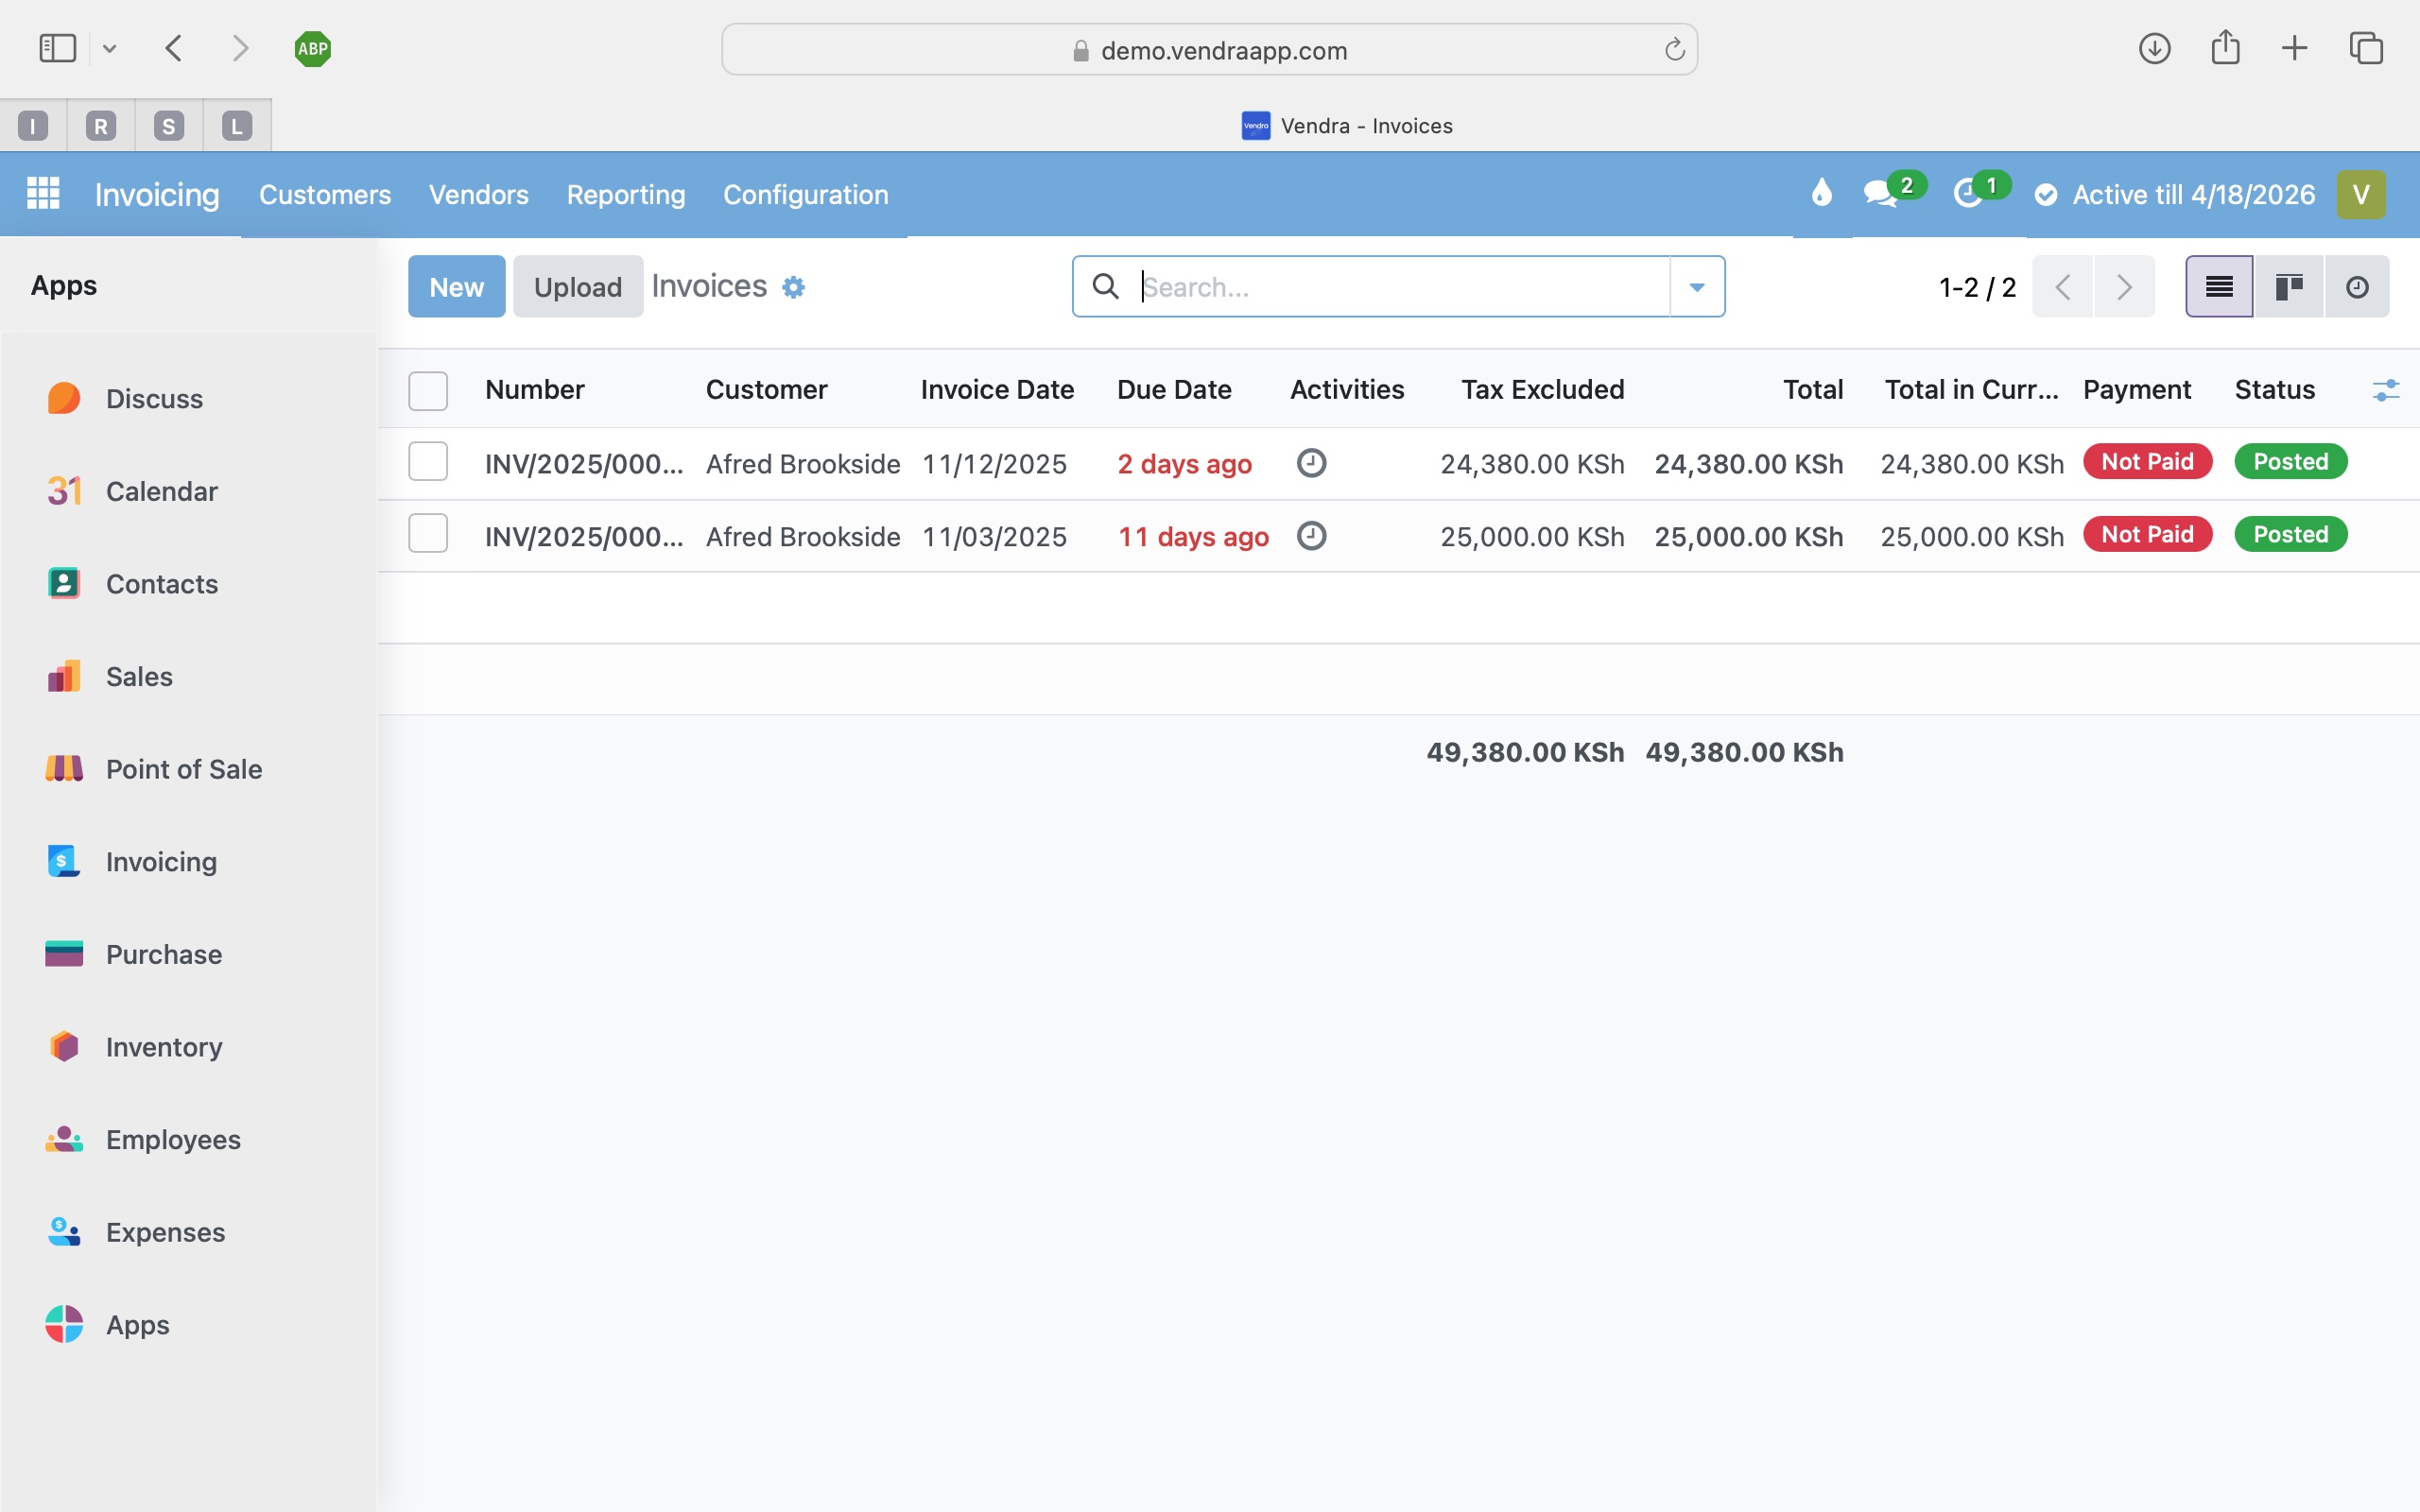The width and height of the screenshot is (2420, 1512).
Task: Open the Discuss app from the sidebar
Action: [x=153, y=398]
